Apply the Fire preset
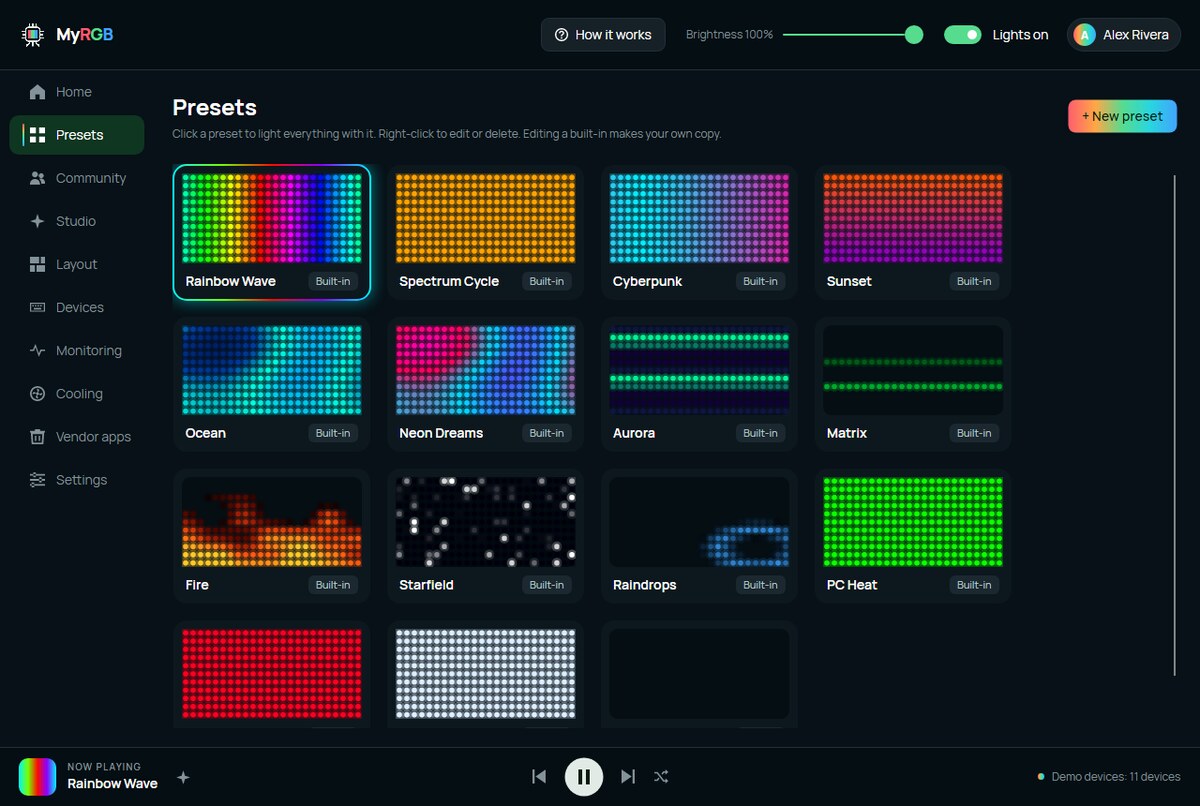This screenshot has width=1200, height=806. coord(272,537)
